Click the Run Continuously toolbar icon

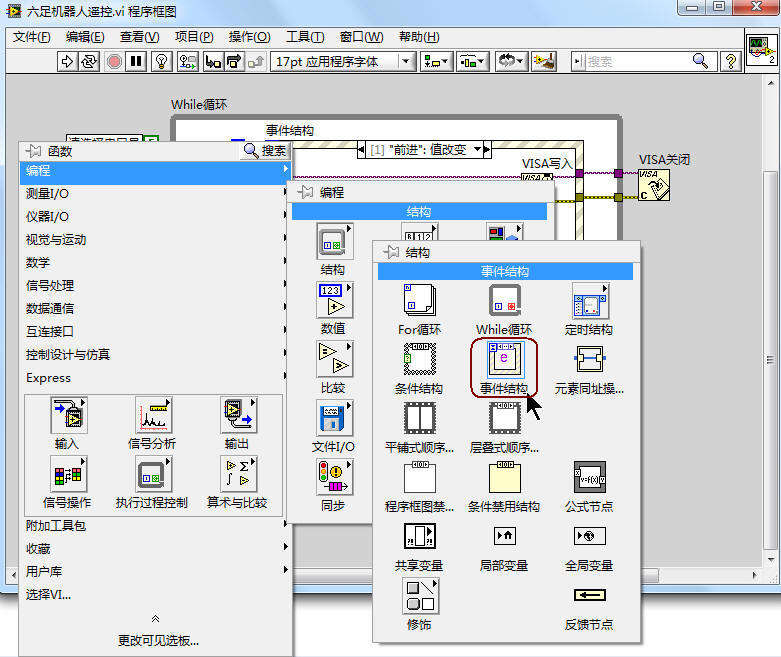(89, 61)
